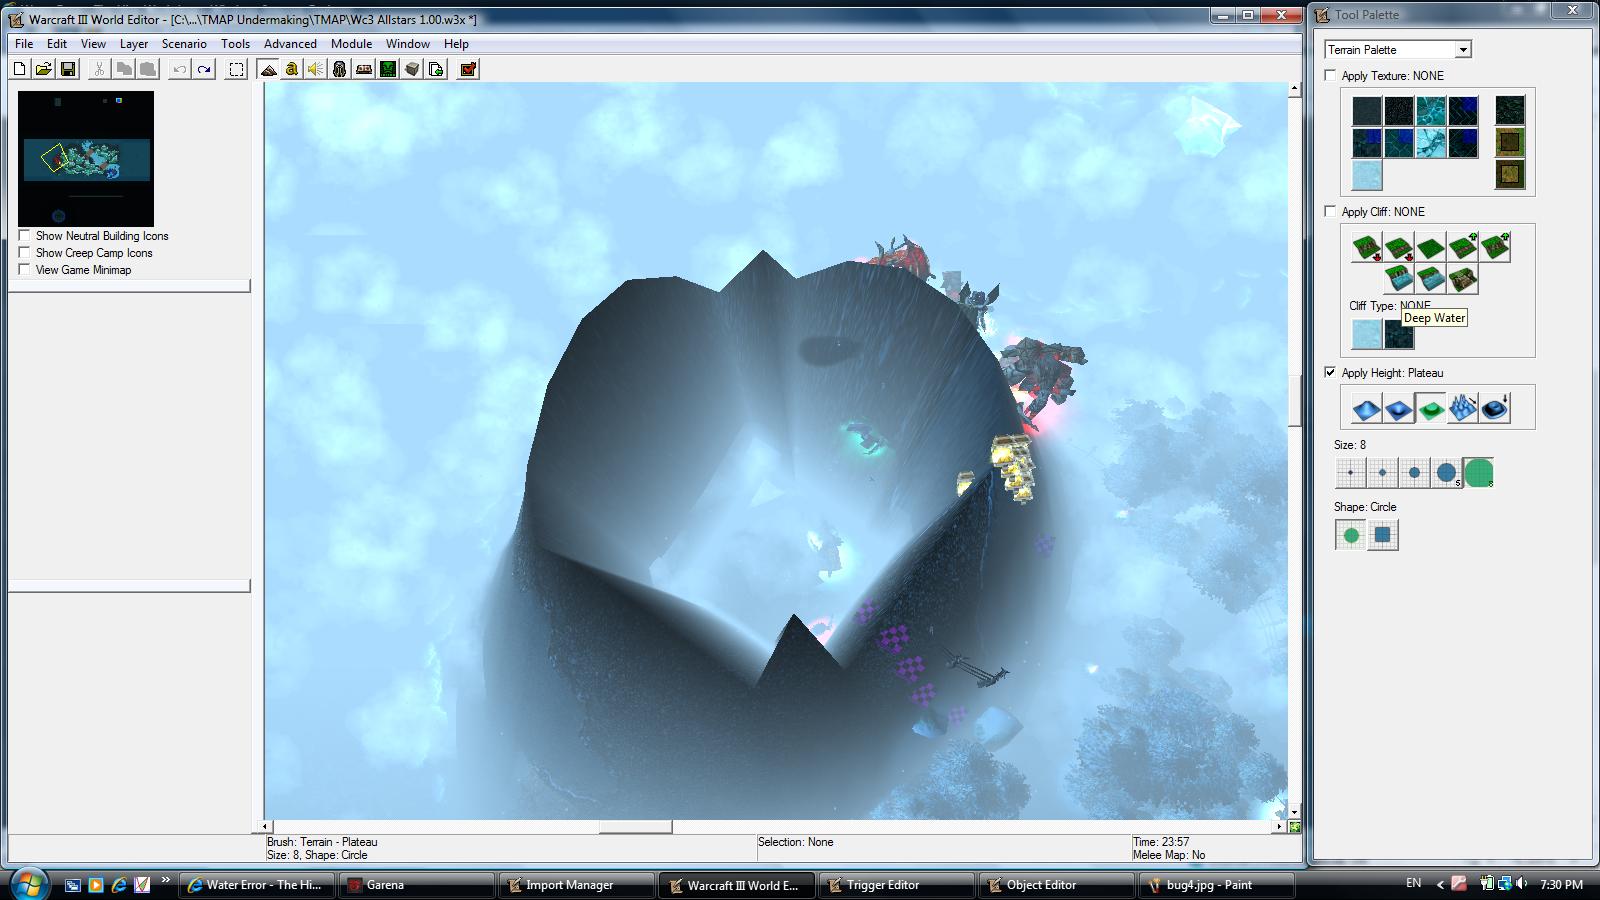This screenshot has width=1600, height=900.
Task: Pick the light ice texture tile
Action: 1366,175
